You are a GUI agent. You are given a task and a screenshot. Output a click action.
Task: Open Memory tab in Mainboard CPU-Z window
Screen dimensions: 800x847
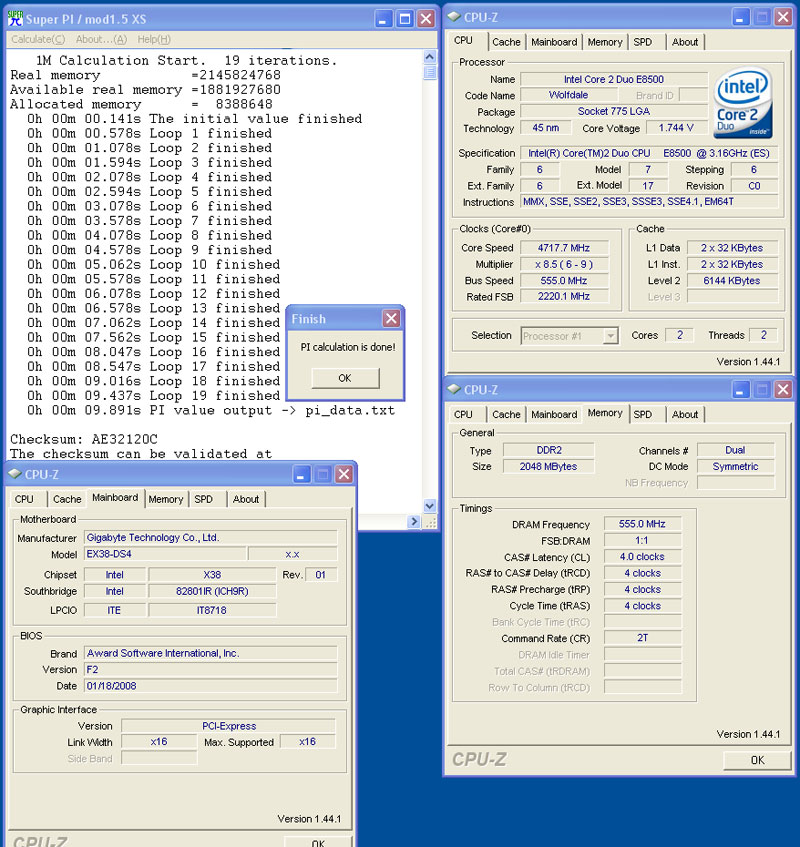pos(165,499)
